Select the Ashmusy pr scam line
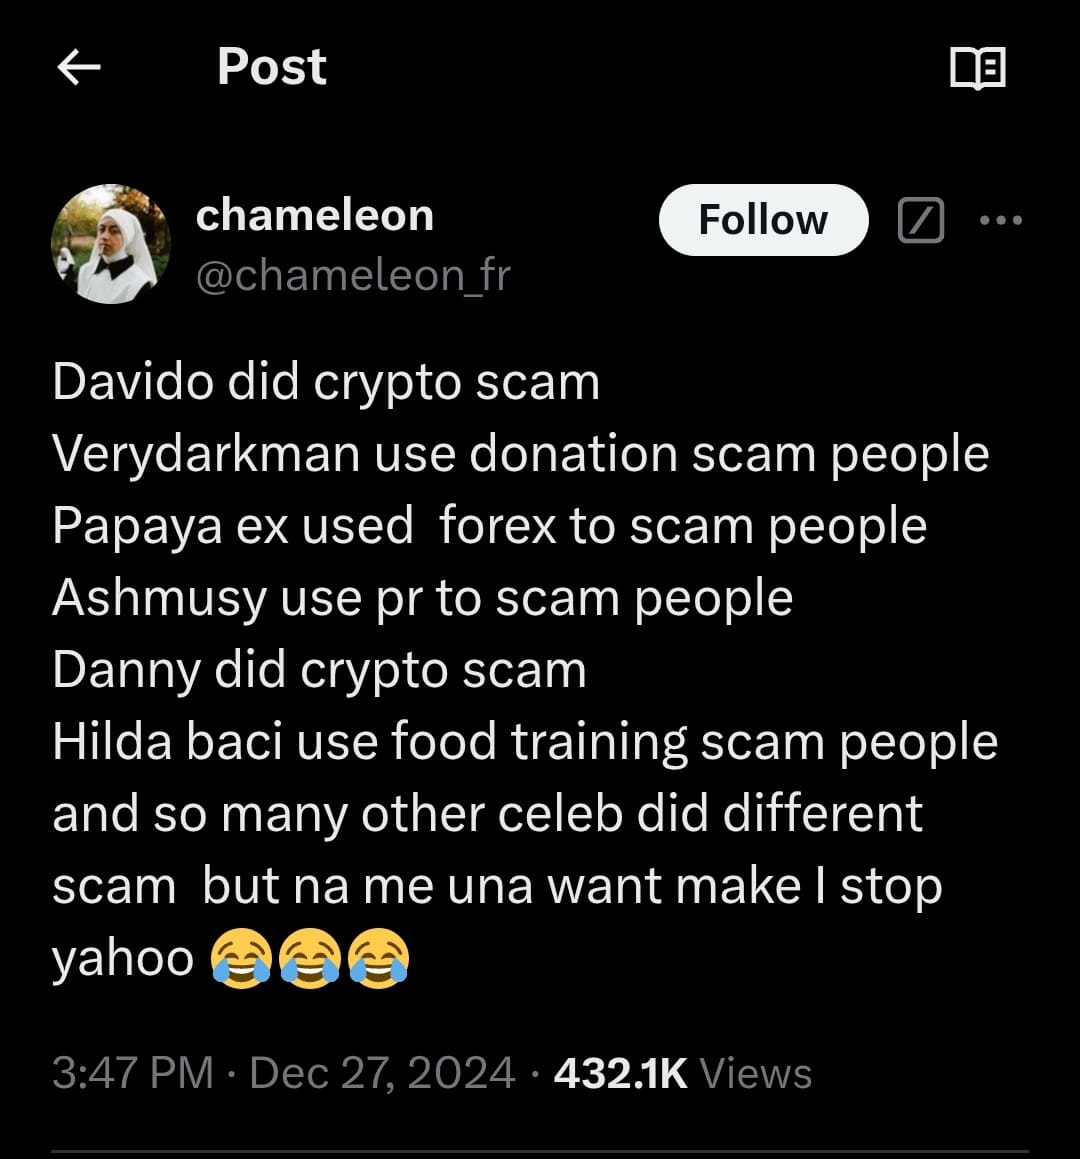 click(422, 599)
